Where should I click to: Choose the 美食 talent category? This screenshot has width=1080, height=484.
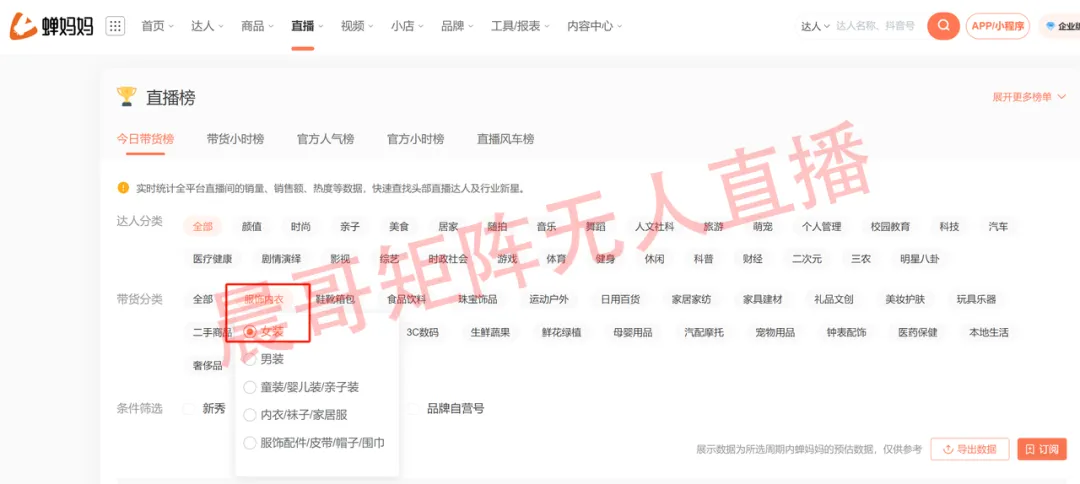click(399, 226)
